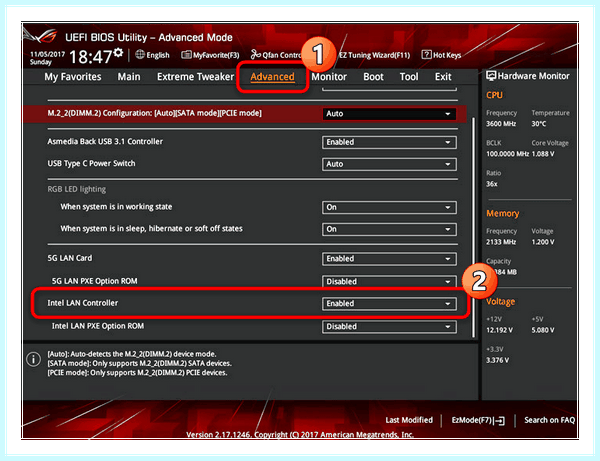600x461 pixels.
Task: Click Asmedia Back USB 3.1 Controller label
Action: tap(105, 142)
